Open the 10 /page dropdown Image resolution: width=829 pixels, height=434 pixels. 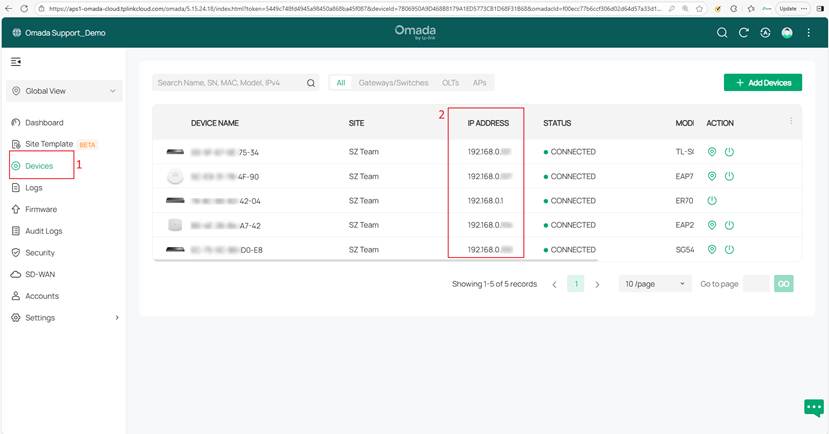(654, 284)
